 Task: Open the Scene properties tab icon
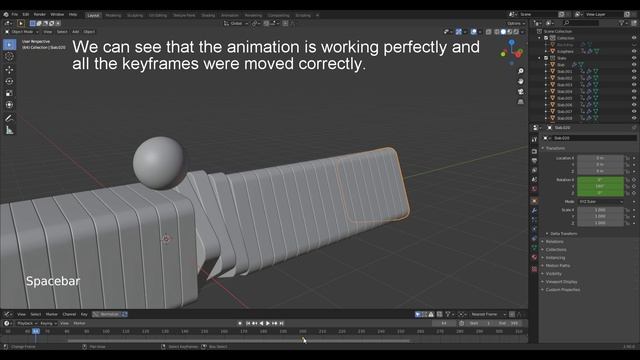[534, 180]
